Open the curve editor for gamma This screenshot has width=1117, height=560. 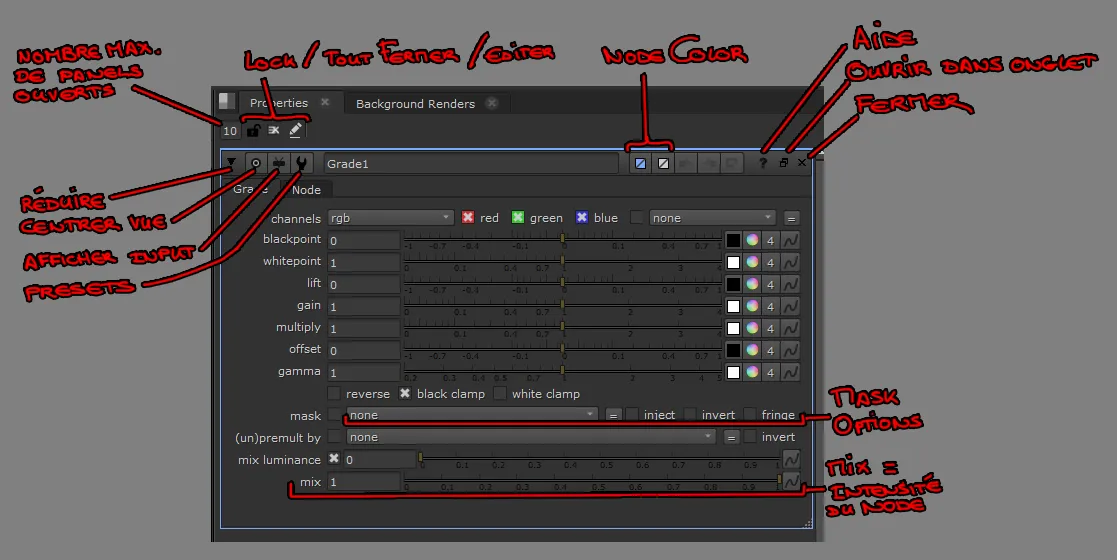790,372
